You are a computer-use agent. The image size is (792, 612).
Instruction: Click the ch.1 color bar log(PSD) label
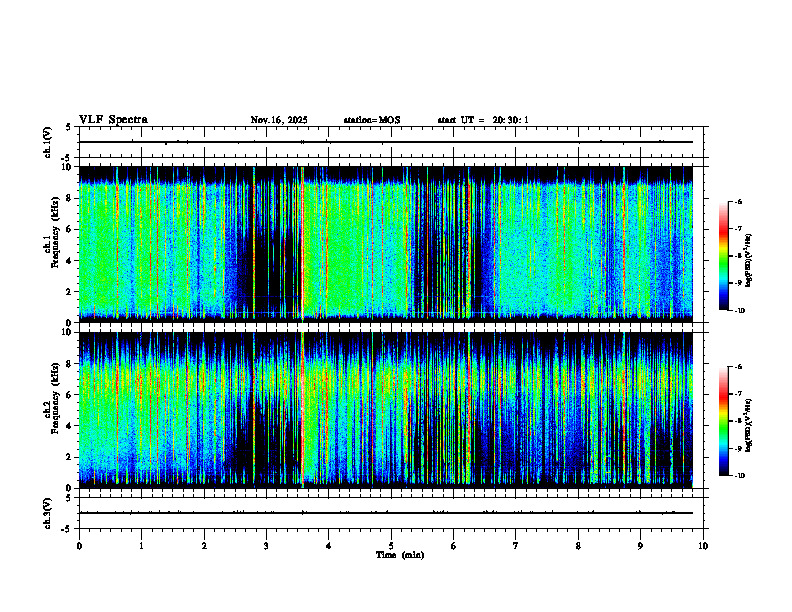click(x=749, y=260)
